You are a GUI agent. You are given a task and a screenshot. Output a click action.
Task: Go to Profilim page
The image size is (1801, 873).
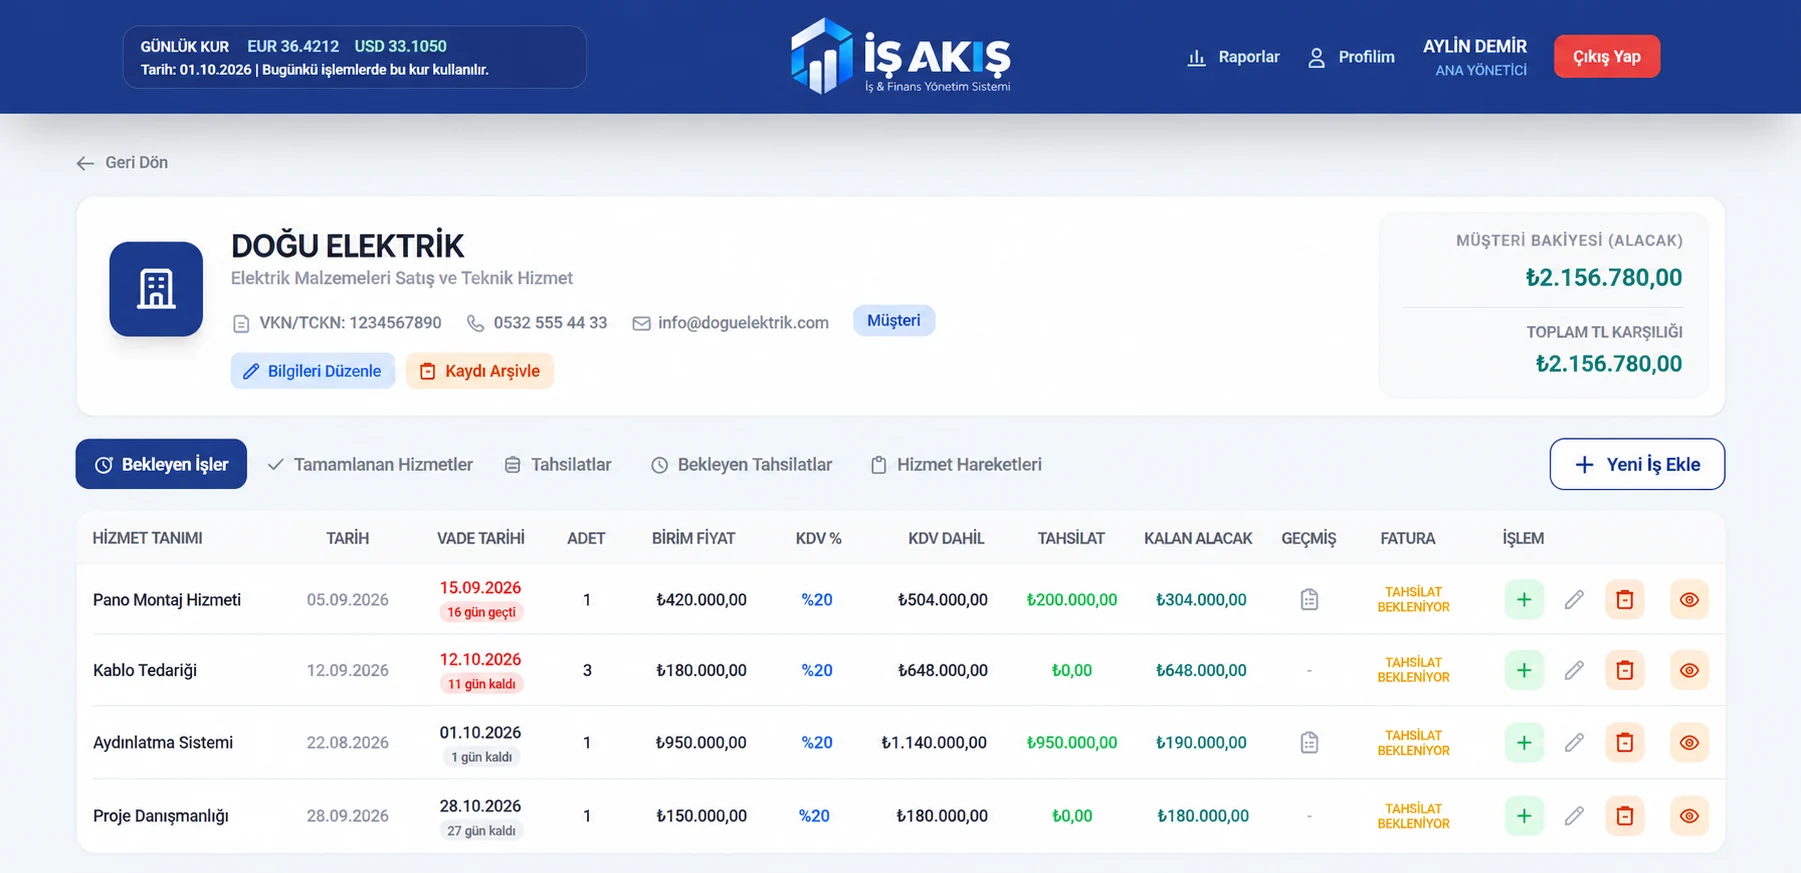coord(1351,57)
